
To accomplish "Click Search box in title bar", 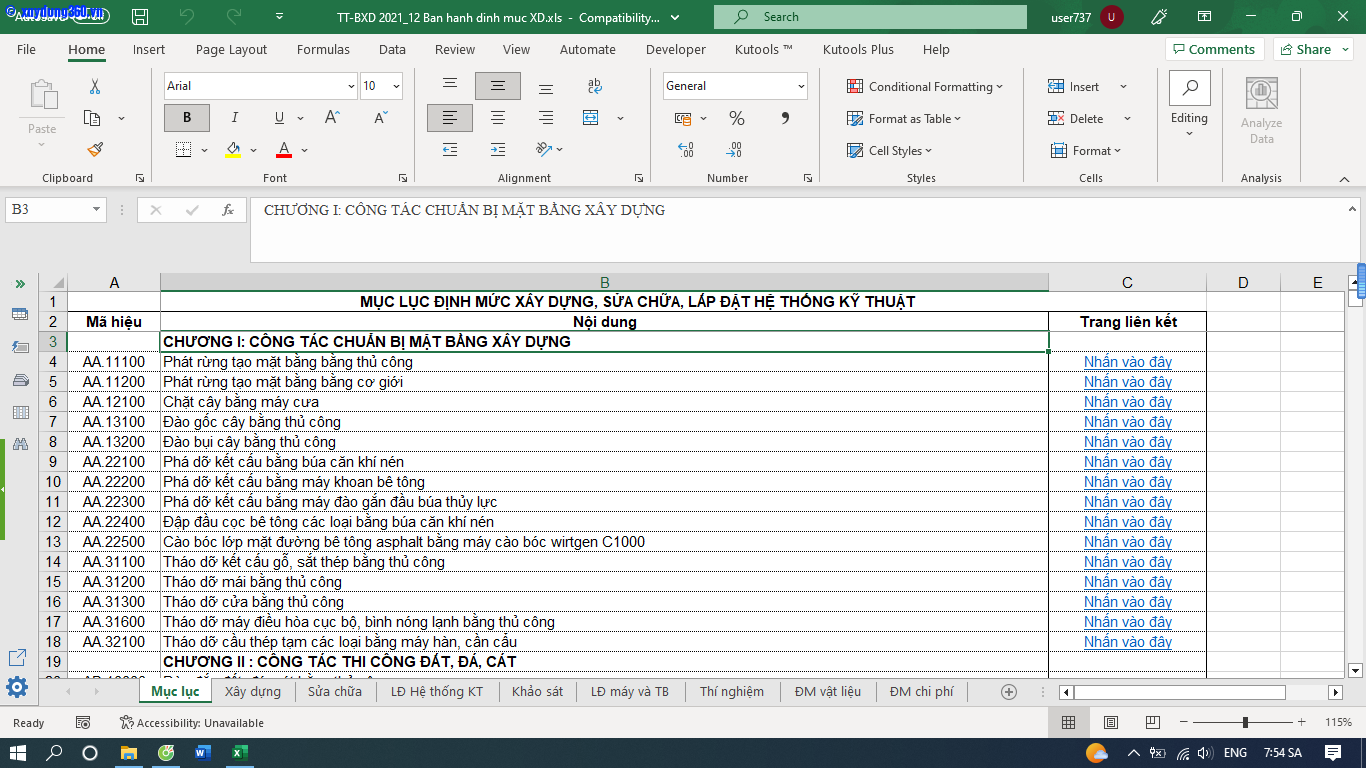I will pos(870,17).
